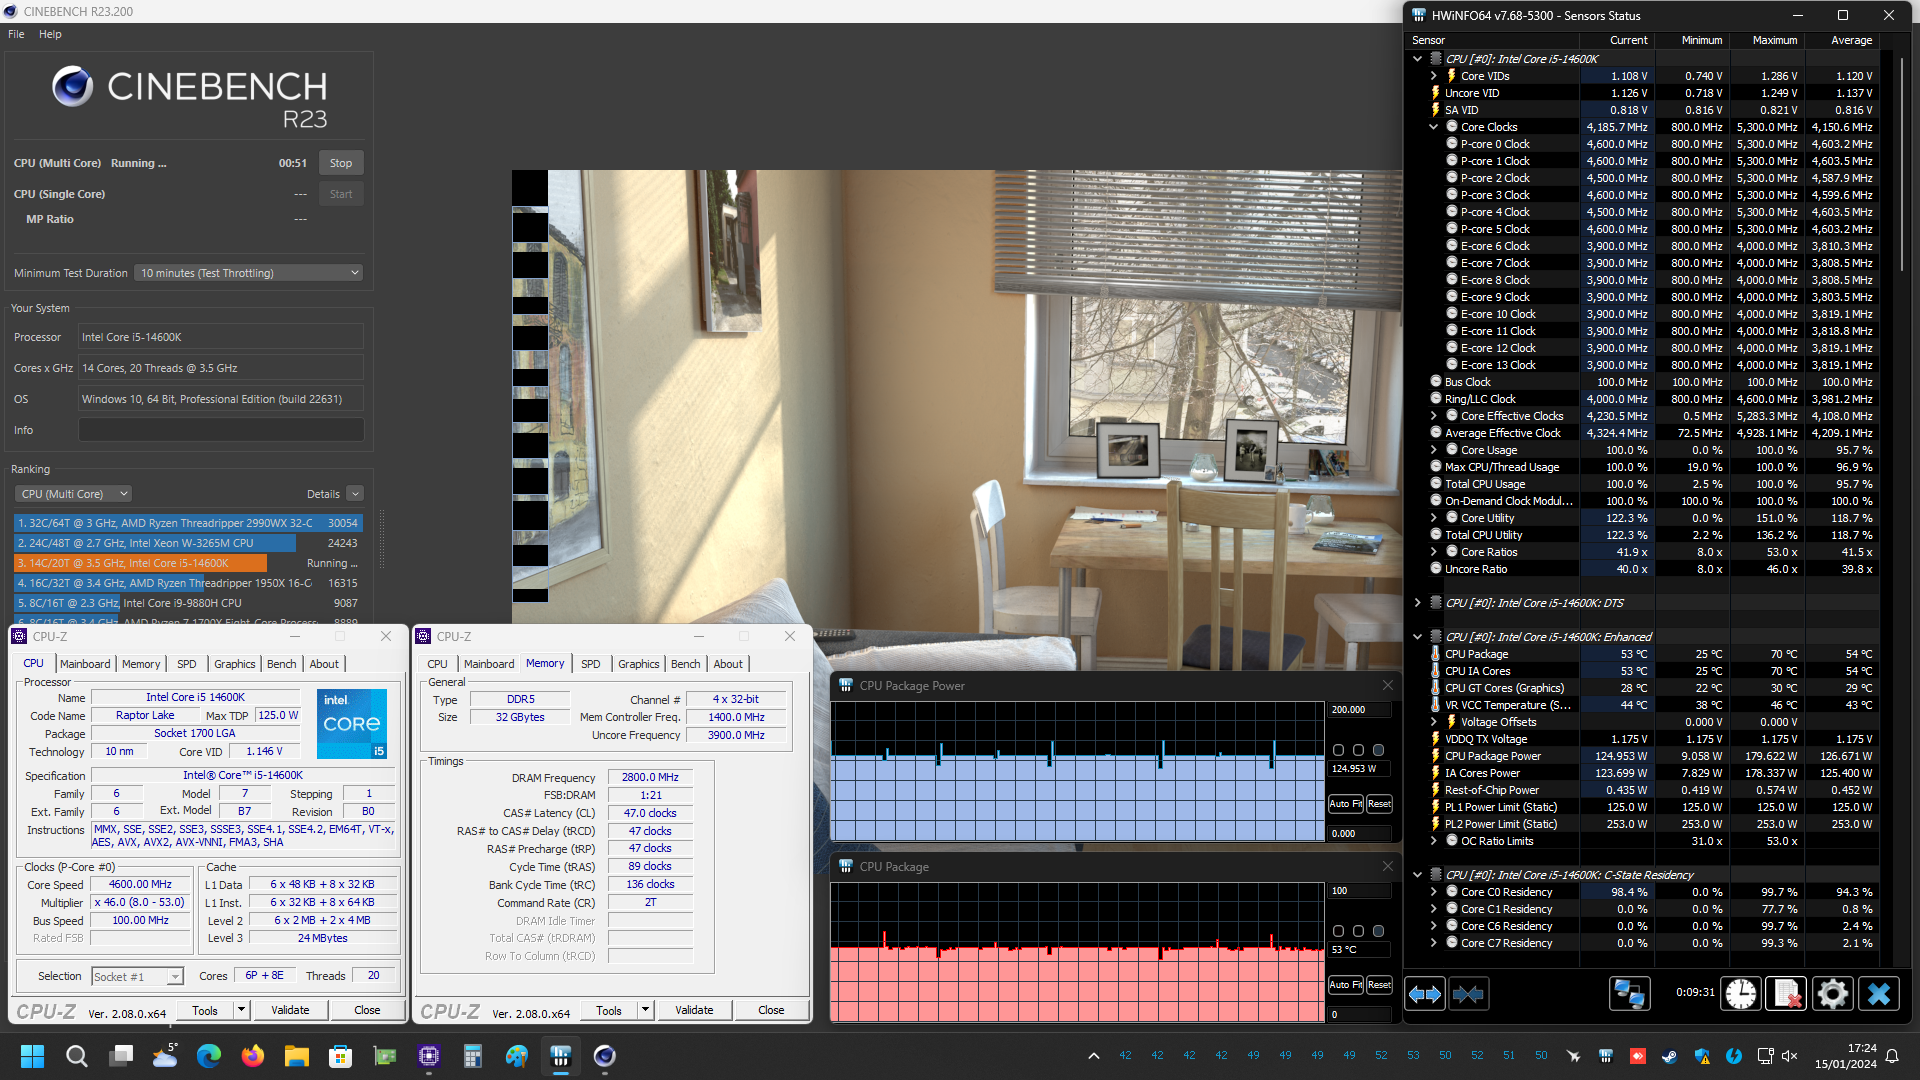Image resolution: width=1920 pixels, height=1080 pixels.
Task: Expand Core VIDs sensor row
Action: [x=1433, y=76]
